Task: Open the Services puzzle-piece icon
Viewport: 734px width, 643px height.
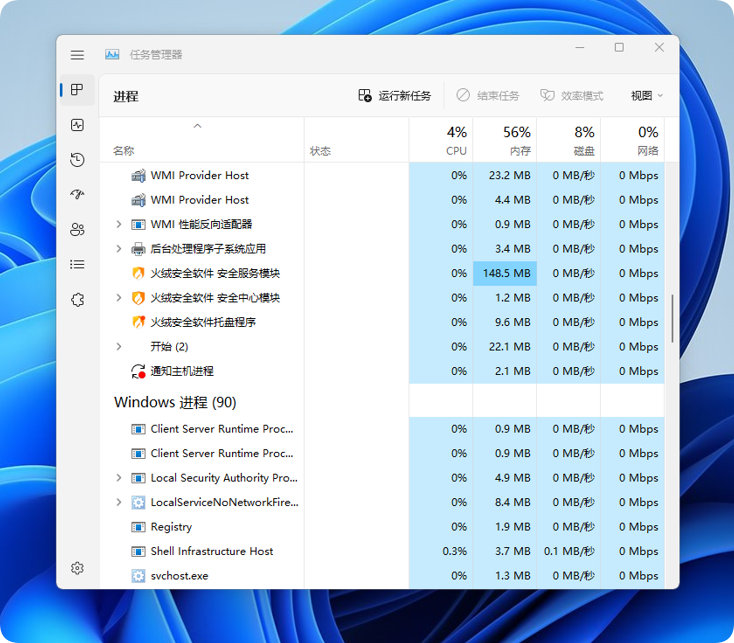Action: pos(77,300)
